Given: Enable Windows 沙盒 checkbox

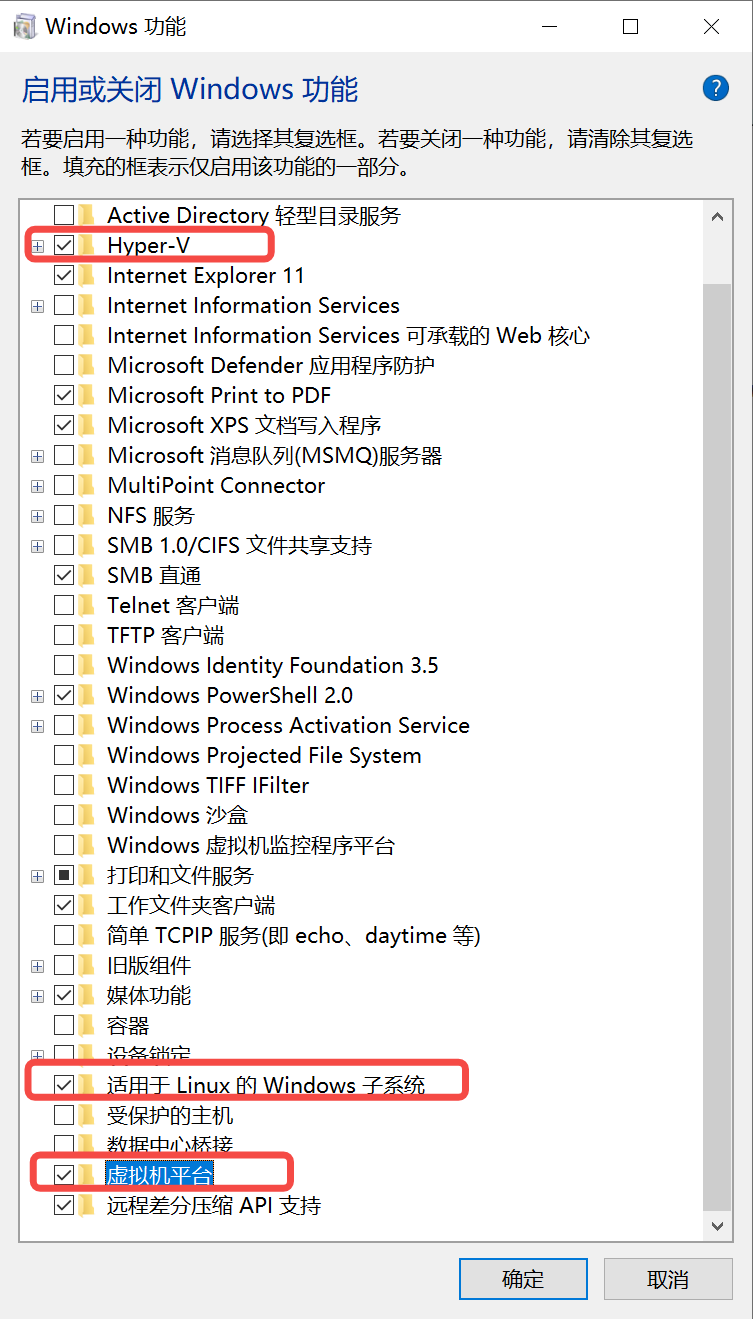Looking at the screenshot, I should pos(64,815).
